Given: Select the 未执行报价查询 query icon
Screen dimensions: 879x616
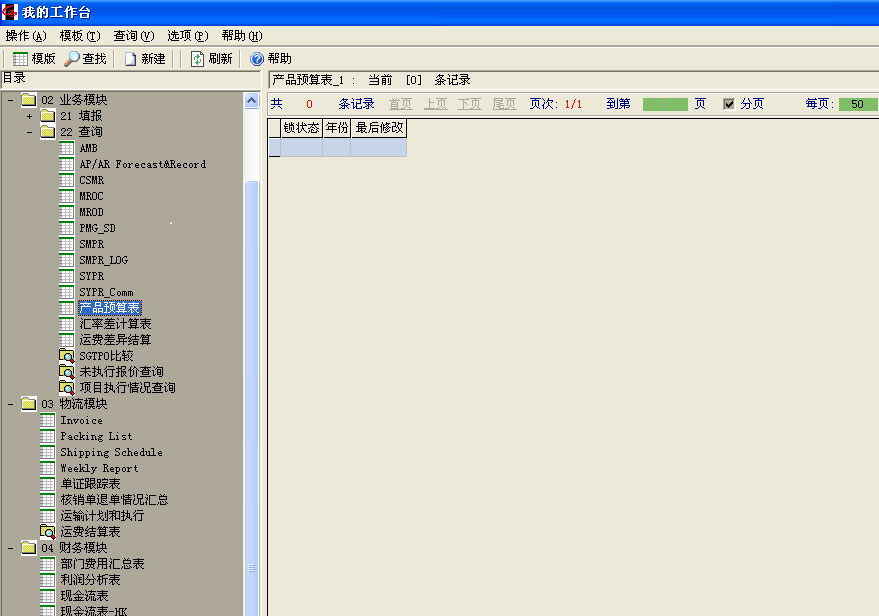Looking at the screenshot, I should 67,372.
